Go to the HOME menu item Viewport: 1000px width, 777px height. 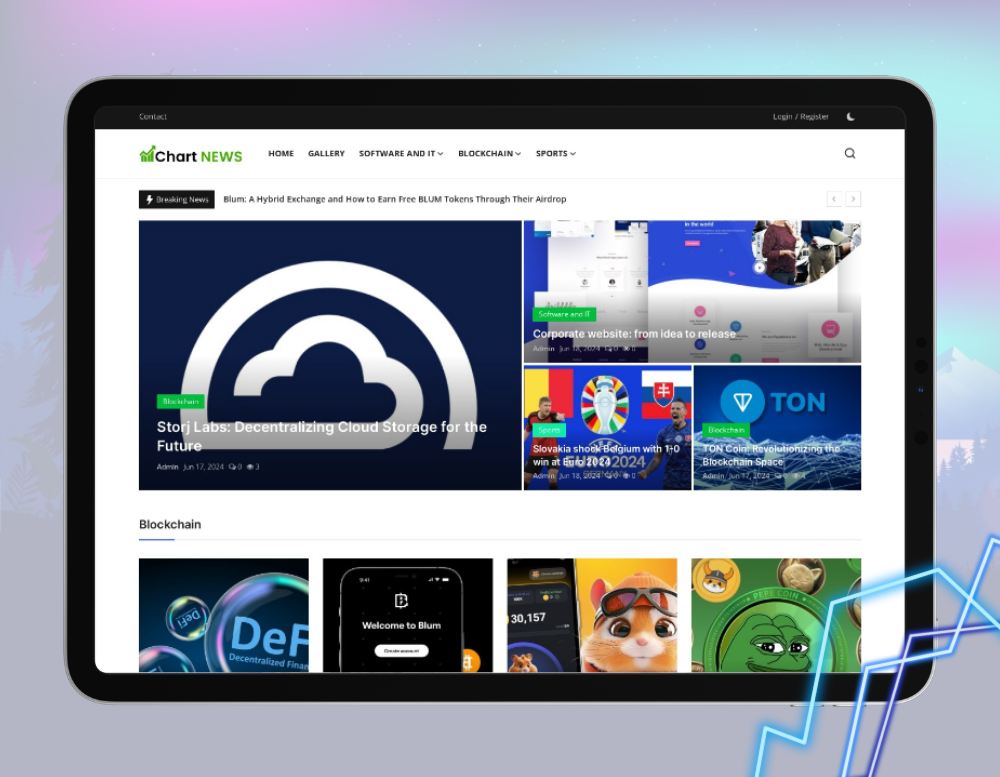pos(281,154)
